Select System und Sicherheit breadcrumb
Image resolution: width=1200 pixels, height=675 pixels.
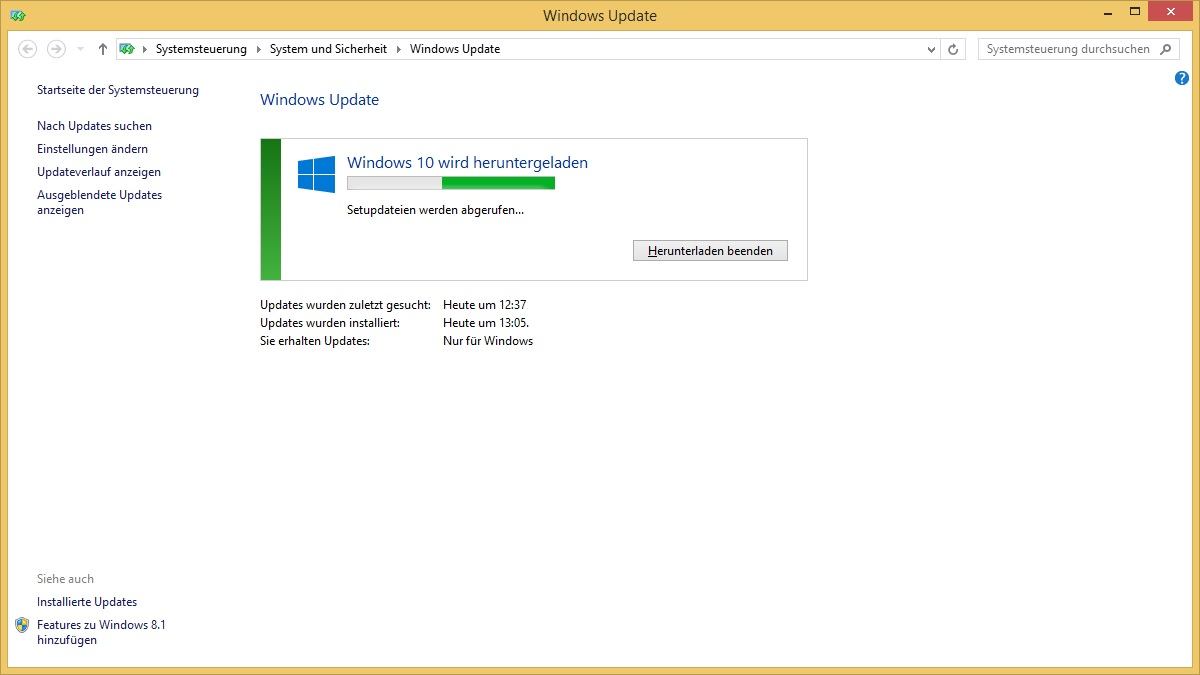pos(328,49)
